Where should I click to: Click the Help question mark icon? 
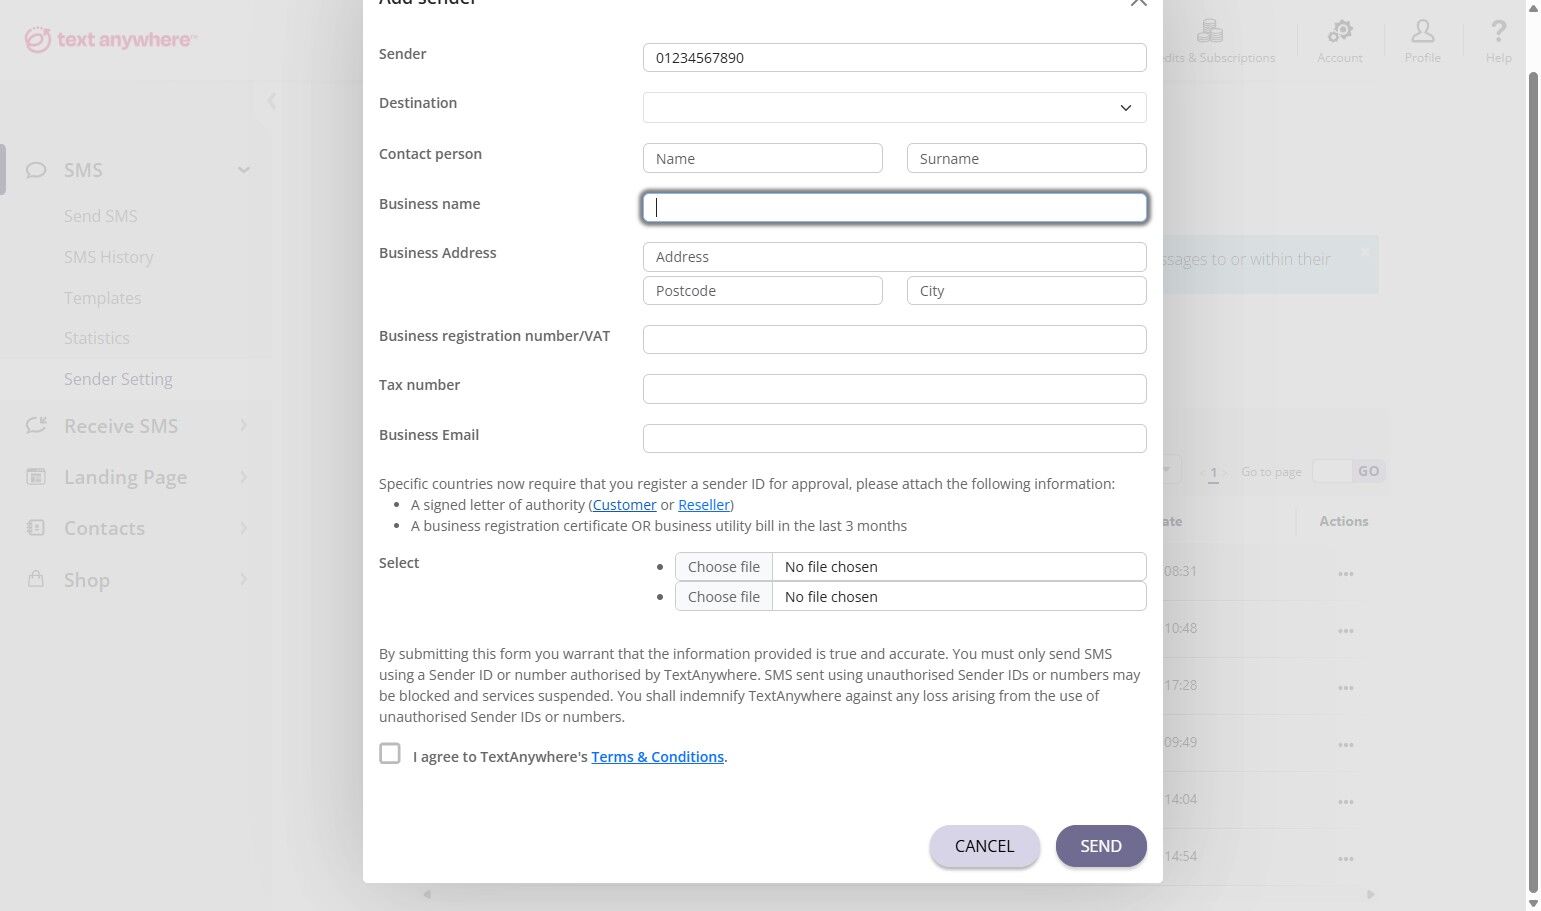[1497, 32]
